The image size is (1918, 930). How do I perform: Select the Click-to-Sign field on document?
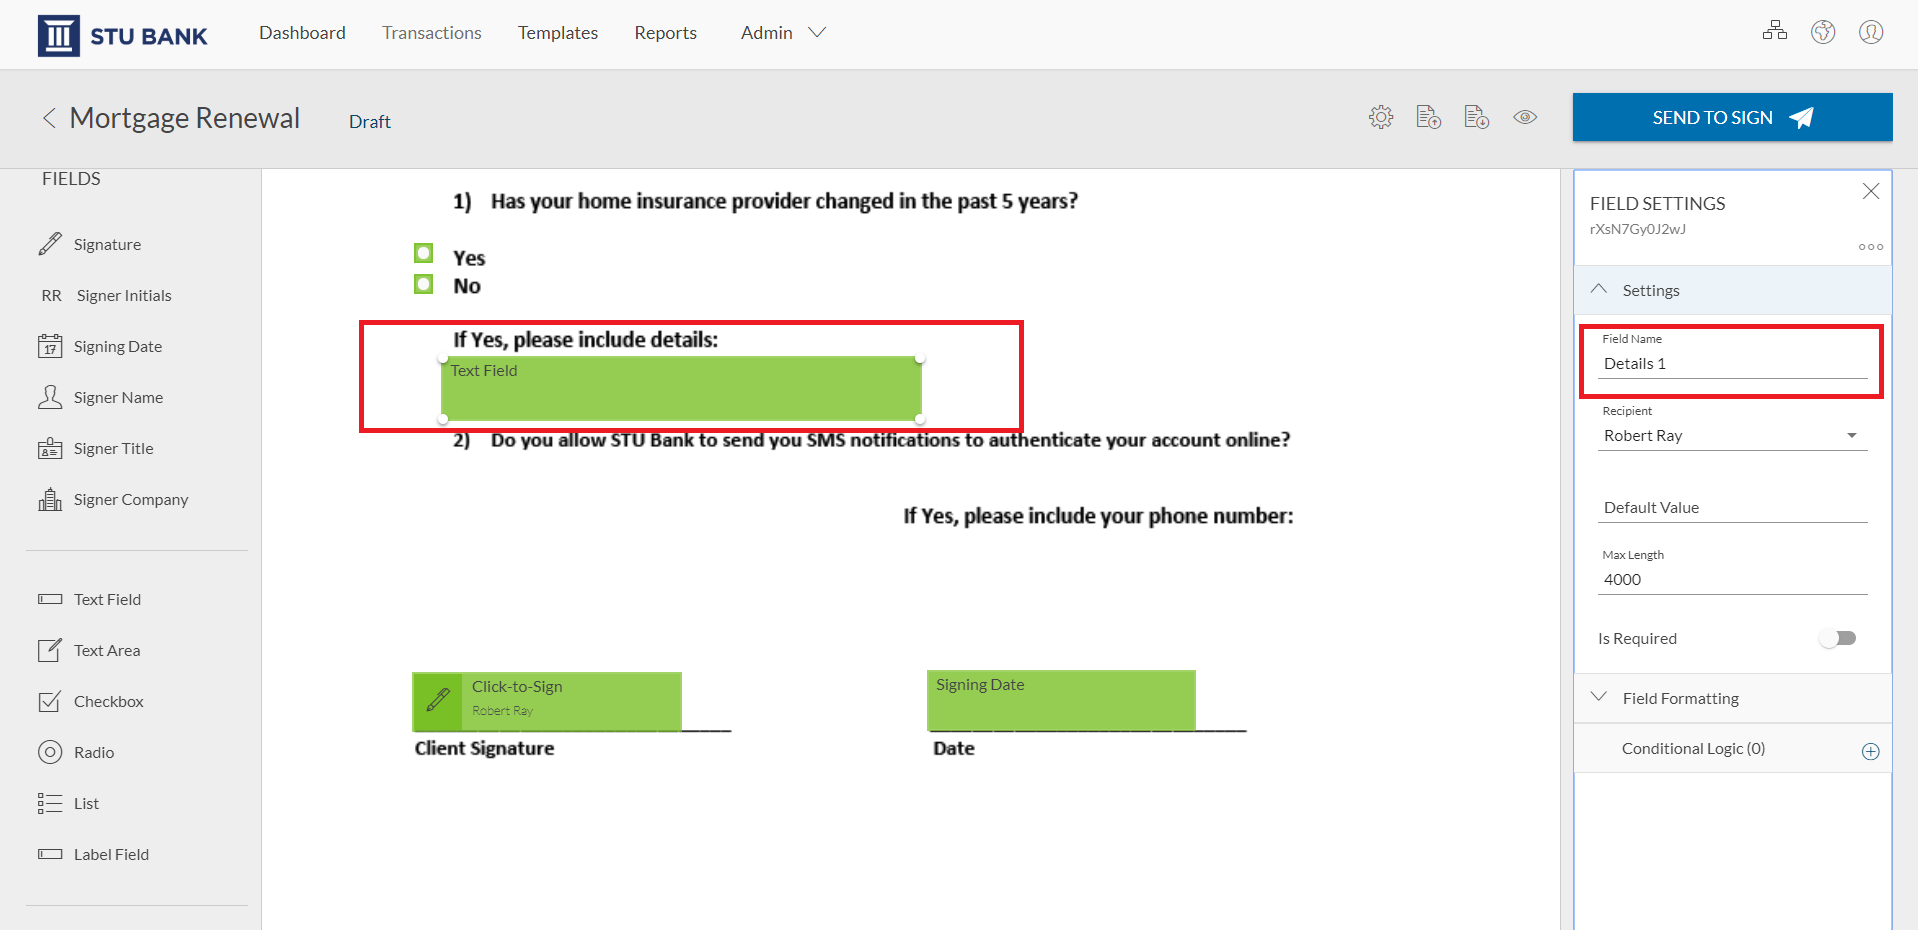pos(547,701)
